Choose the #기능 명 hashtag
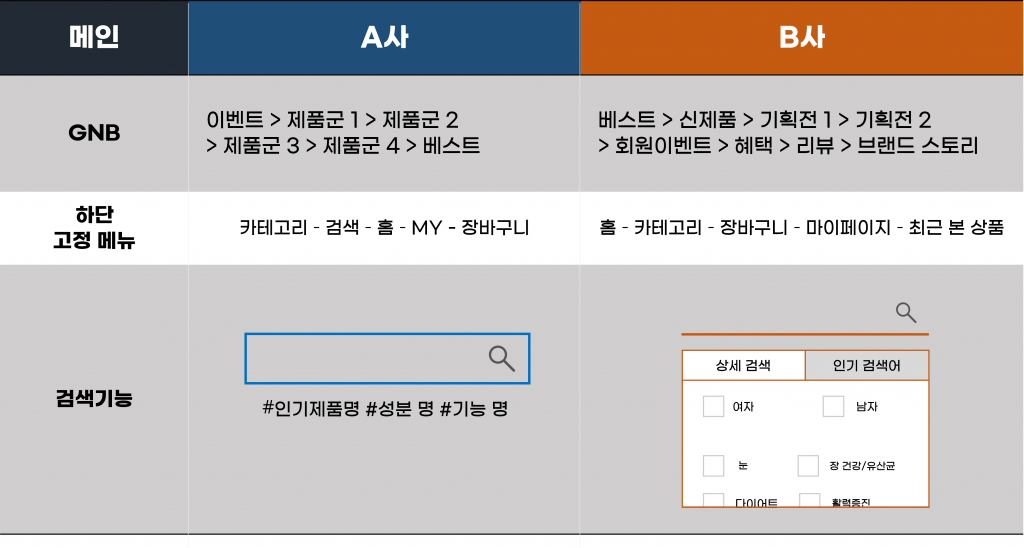 (x=473, y=408)
